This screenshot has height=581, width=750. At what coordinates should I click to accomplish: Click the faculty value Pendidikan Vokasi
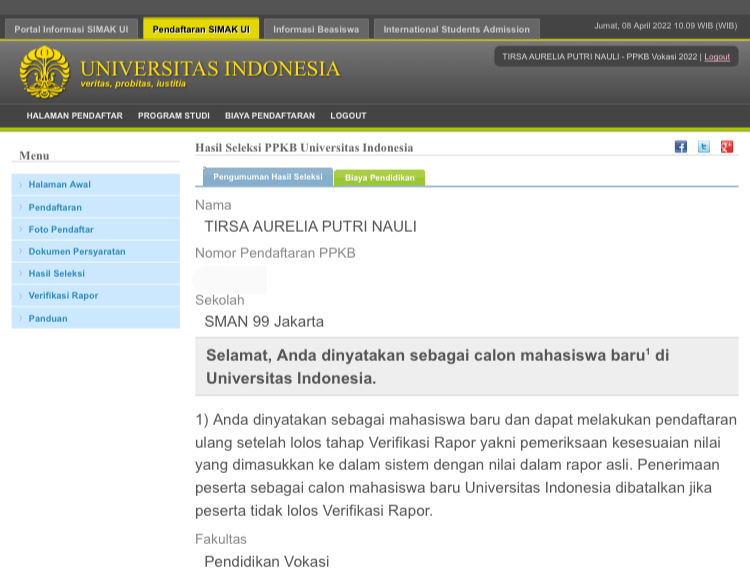(267, 561)
